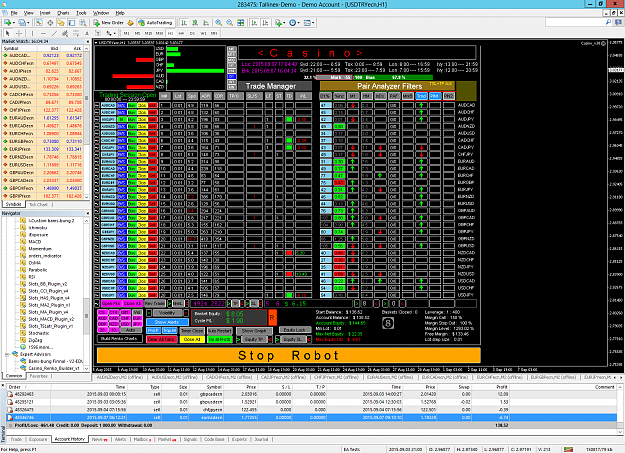Collapse the Expert Advisors tree node

click(x=7, y=354)
